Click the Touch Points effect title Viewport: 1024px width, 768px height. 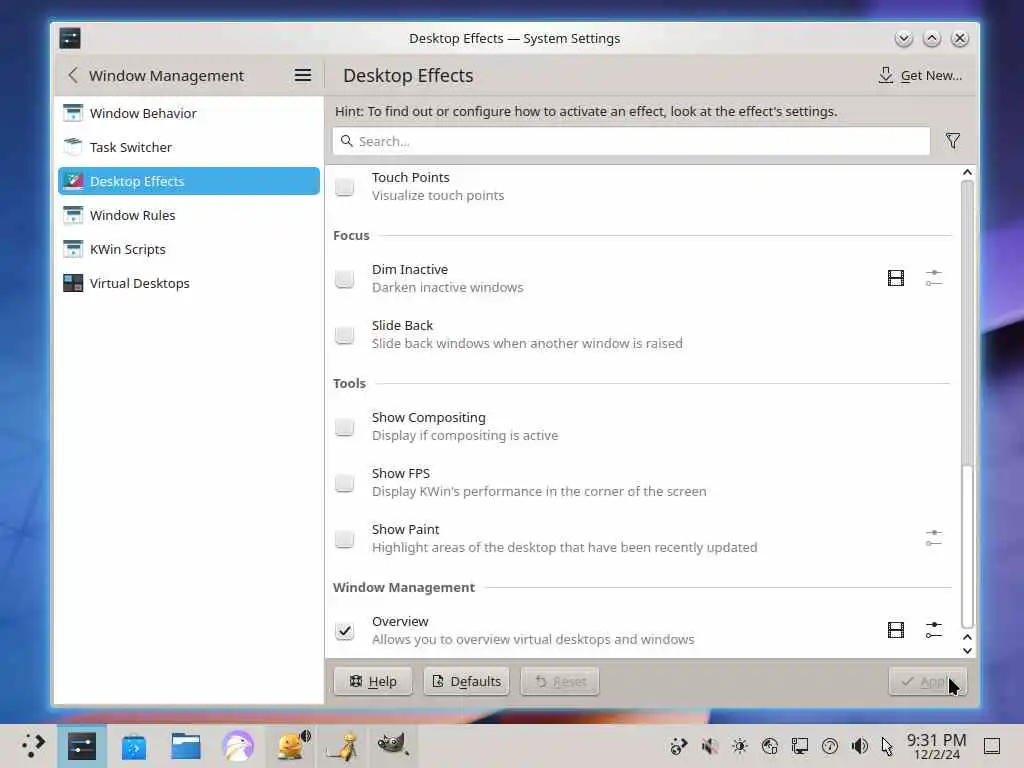pyautogui.click(x=410, y=177)
